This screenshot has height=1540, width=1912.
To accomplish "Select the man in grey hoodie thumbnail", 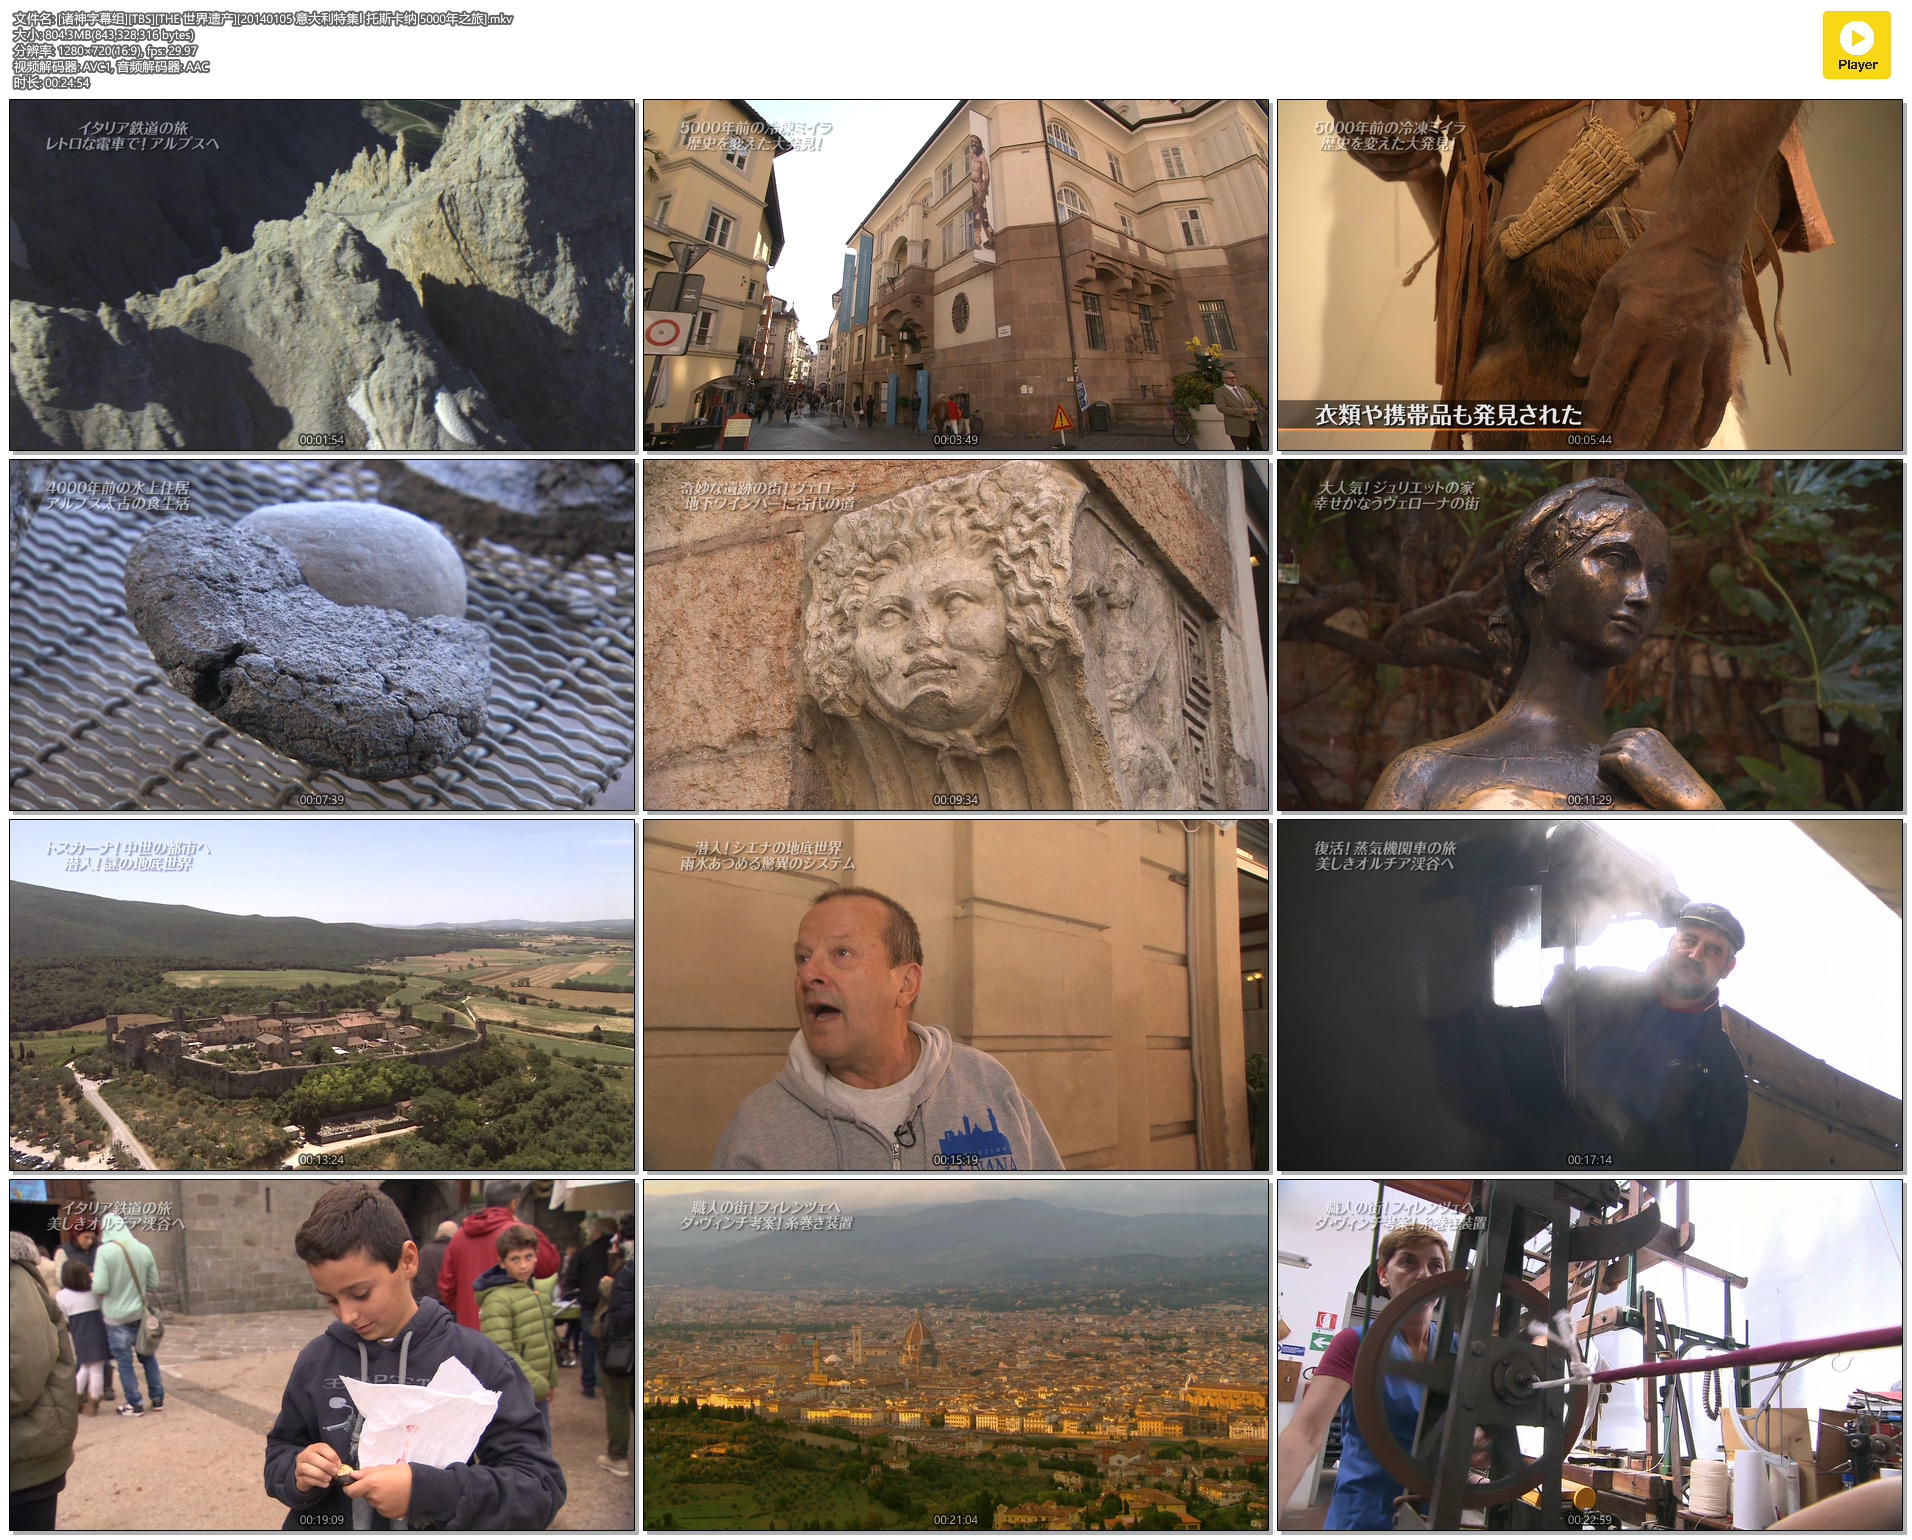I will 955,995.
